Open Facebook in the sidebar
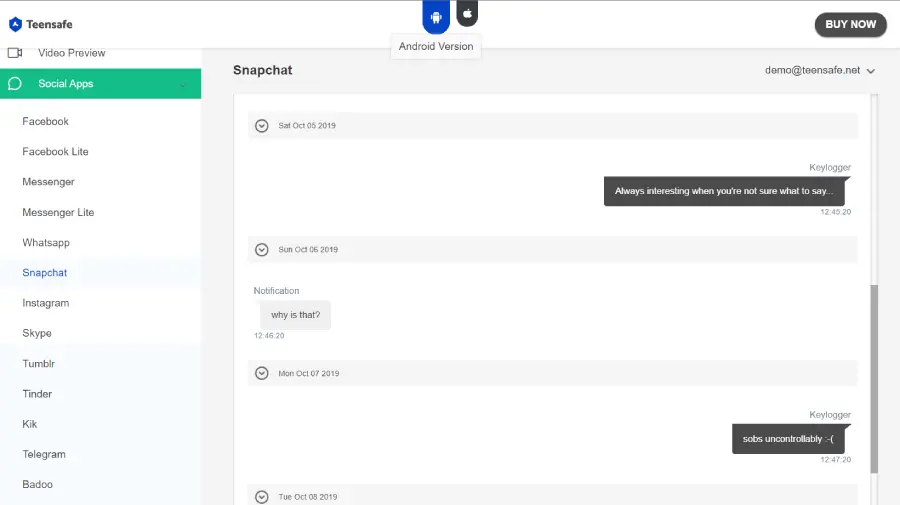900x505 pixels. click(x=45, y=121)
